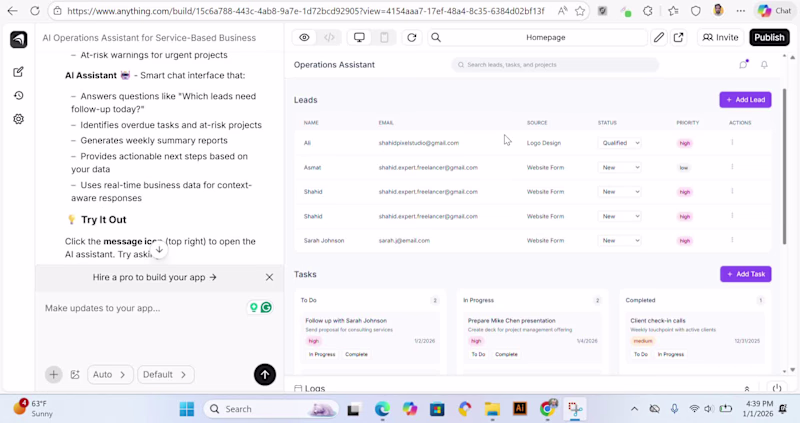Move Client check-in calls to In Progress
The image size is (800, 423).
pos(670,354)
